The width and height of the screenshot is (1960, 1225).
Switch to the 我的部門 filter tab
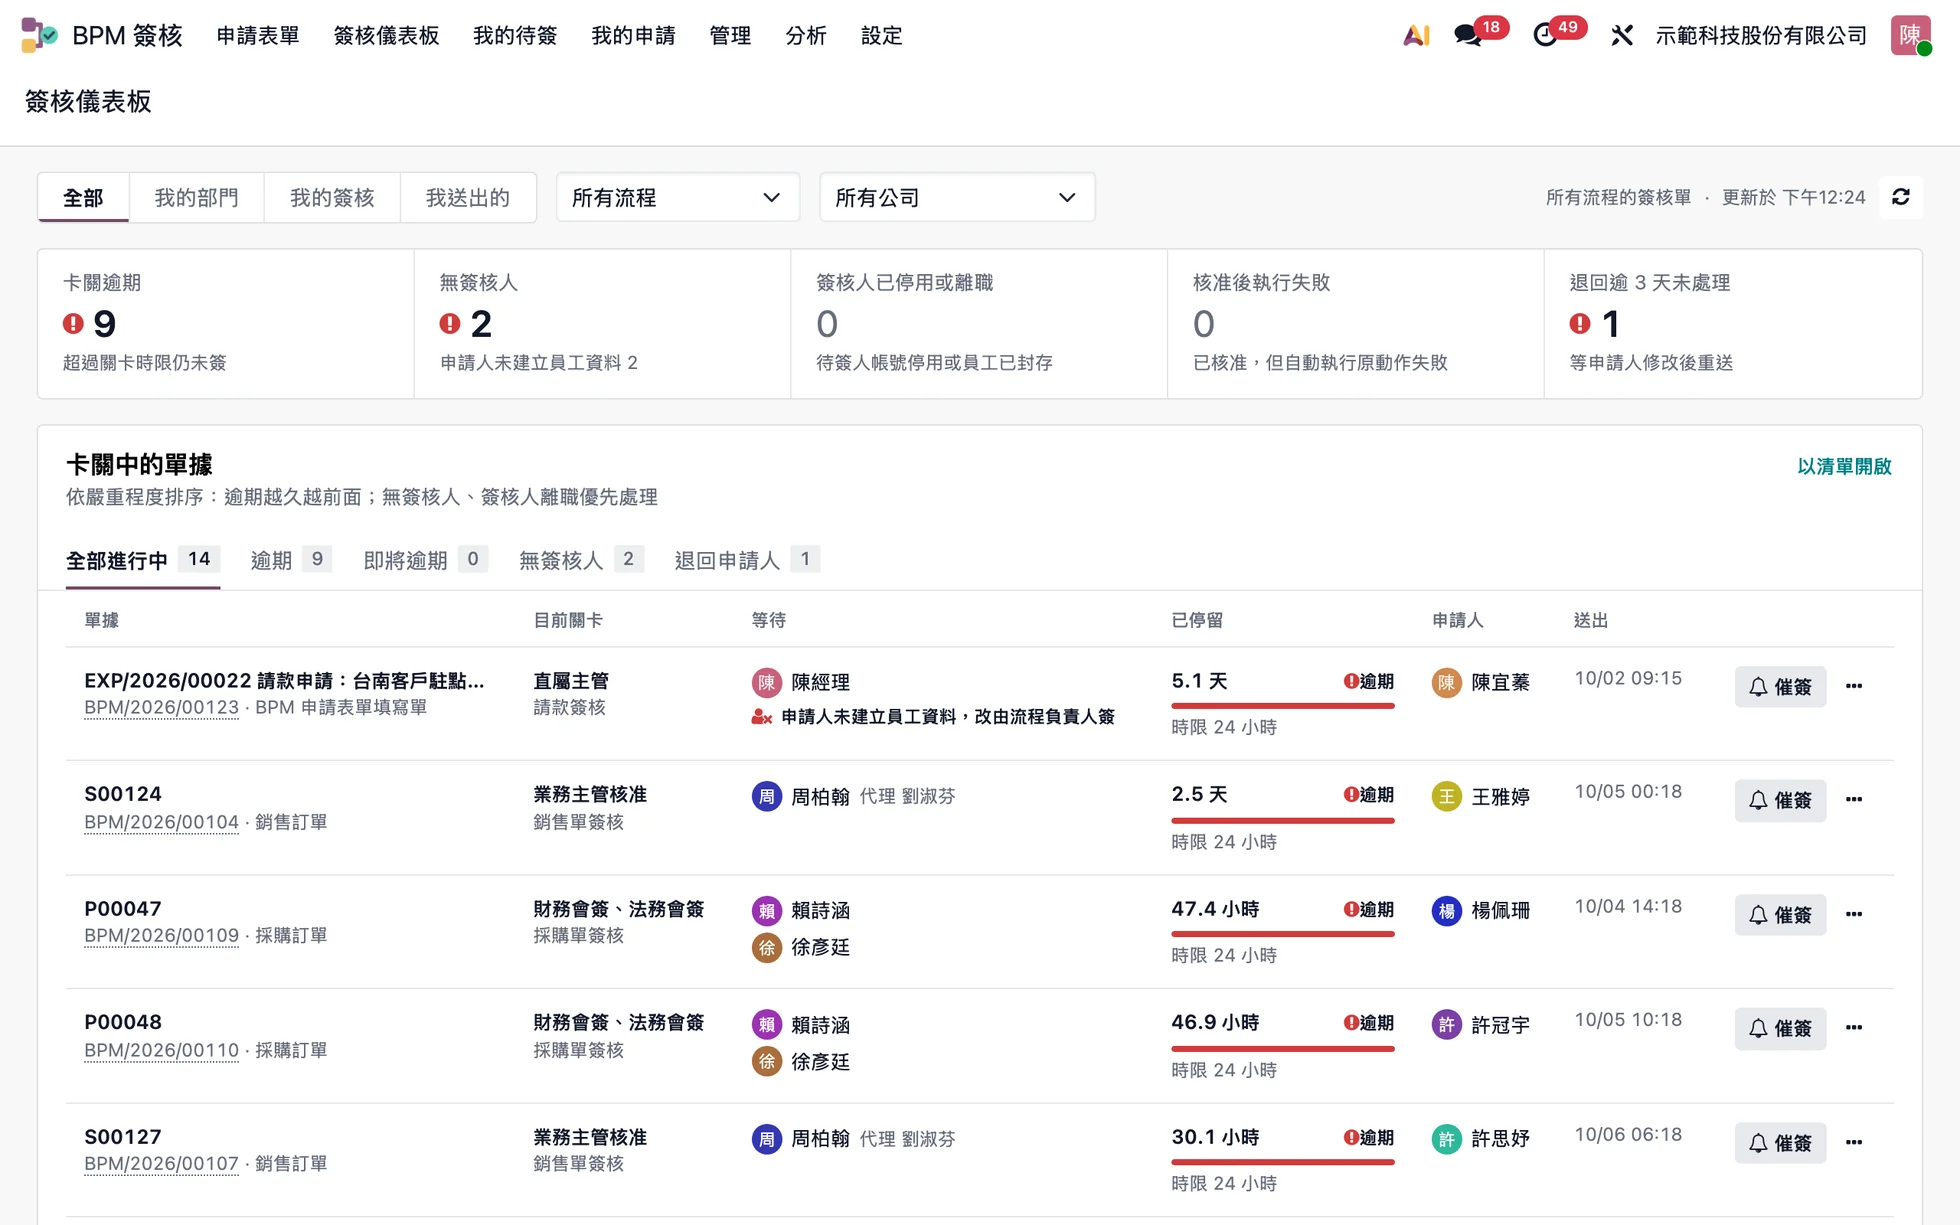[x=196, y=197]
